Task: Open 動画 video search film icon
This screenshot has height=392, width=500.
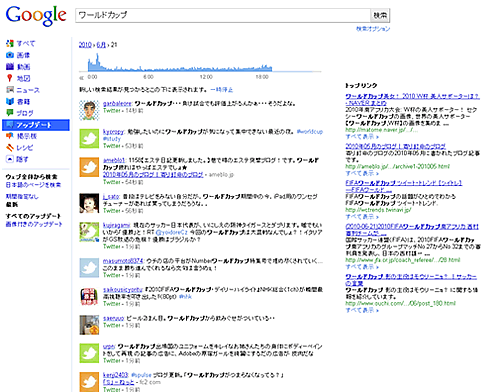Action: click(10, 66)
